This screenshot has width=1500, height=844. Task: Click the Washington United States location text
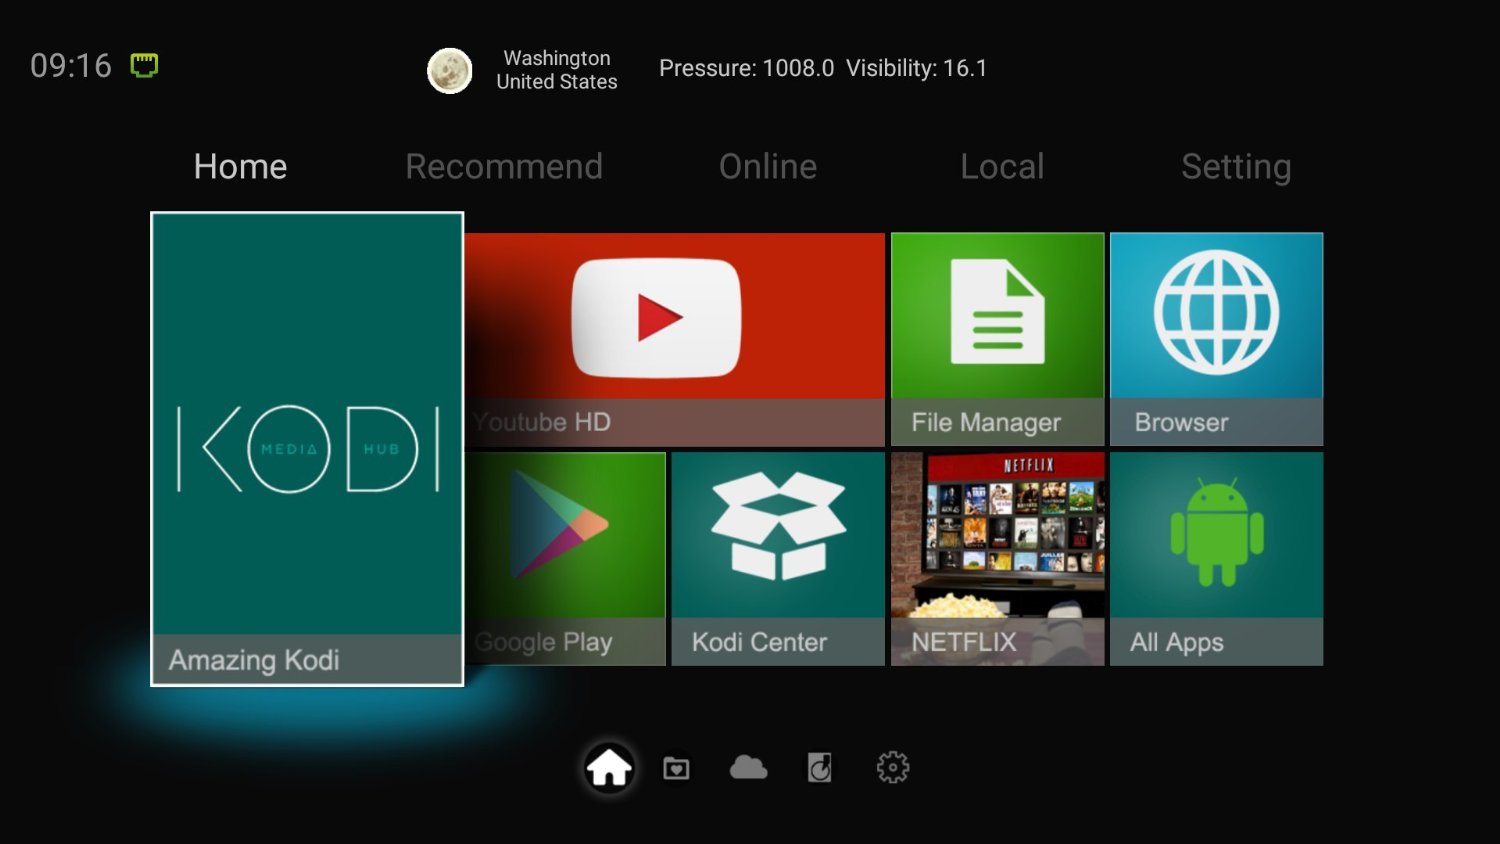pos(557,70)
